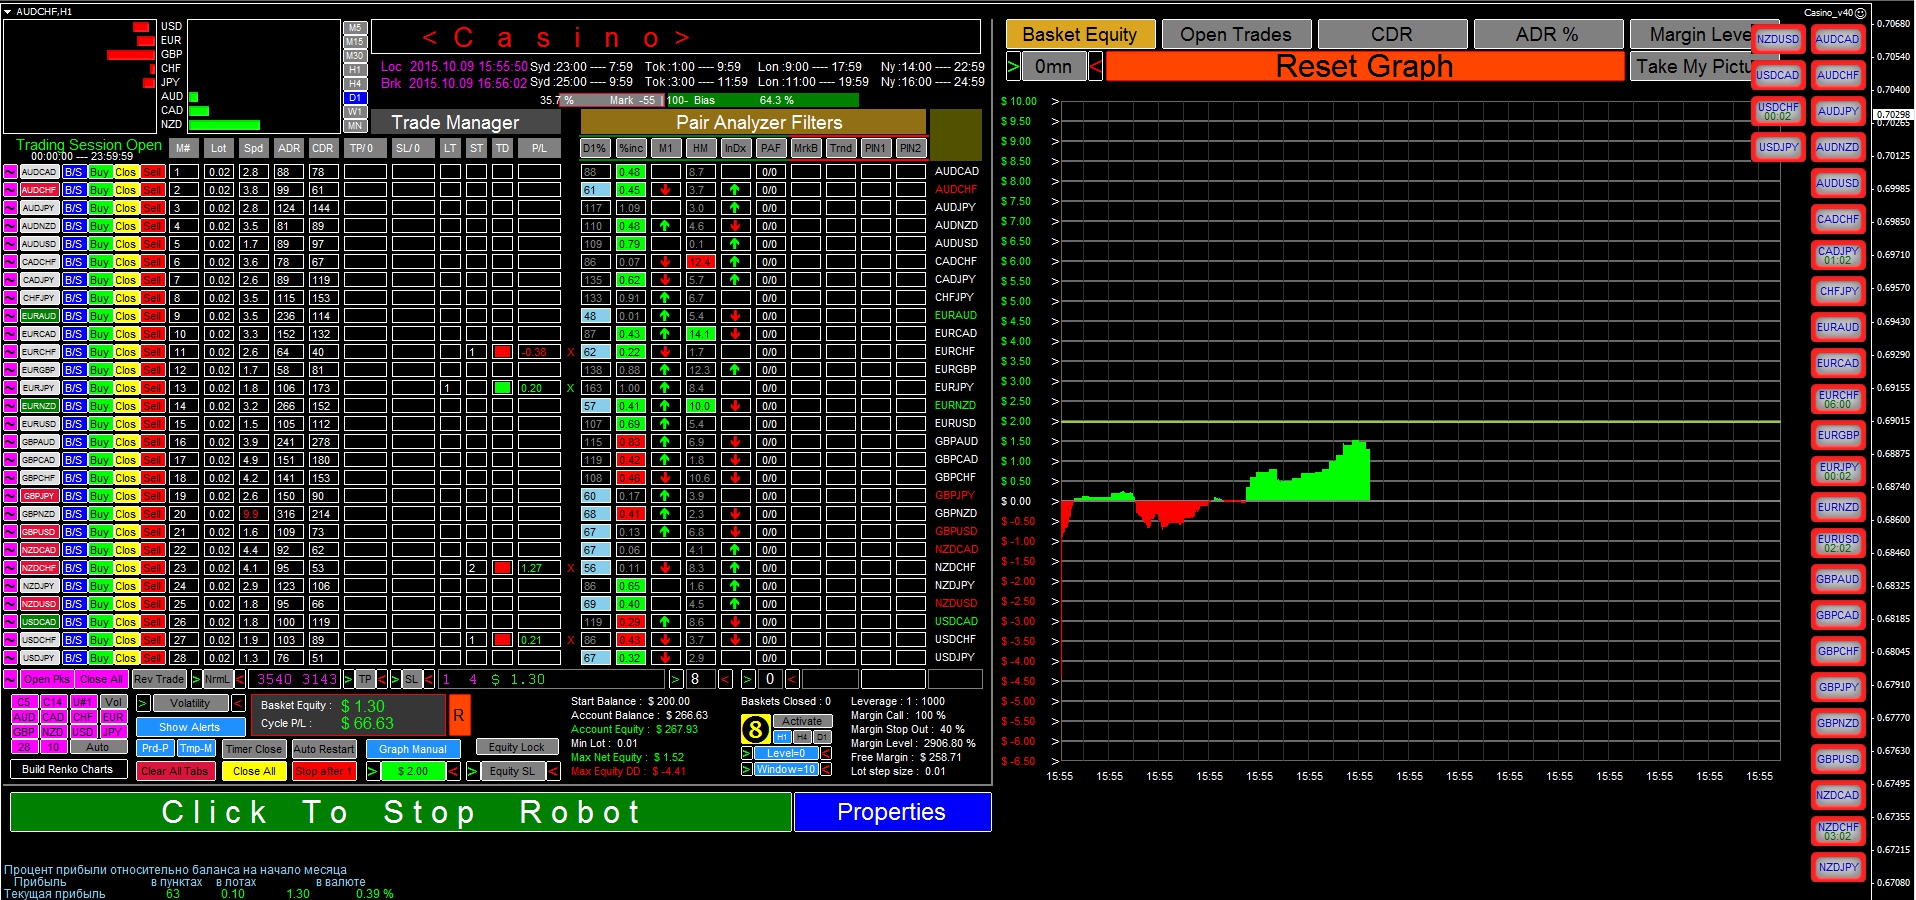
Task: Toggle the Auto Restart option
Action: (324, 749)
